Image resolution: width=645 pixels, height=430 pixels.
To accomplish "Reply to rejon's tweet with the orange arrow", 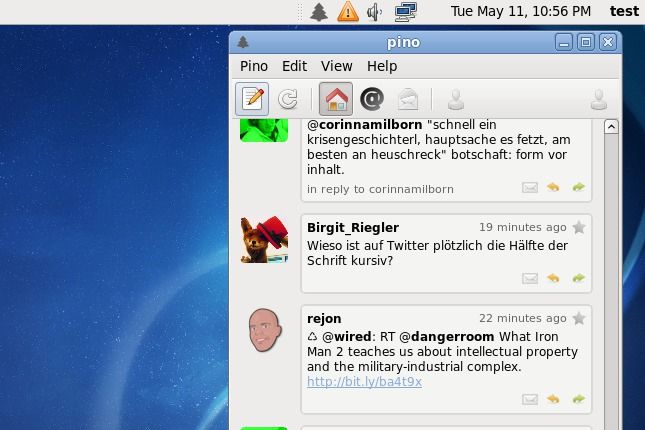I will (553, 399).
